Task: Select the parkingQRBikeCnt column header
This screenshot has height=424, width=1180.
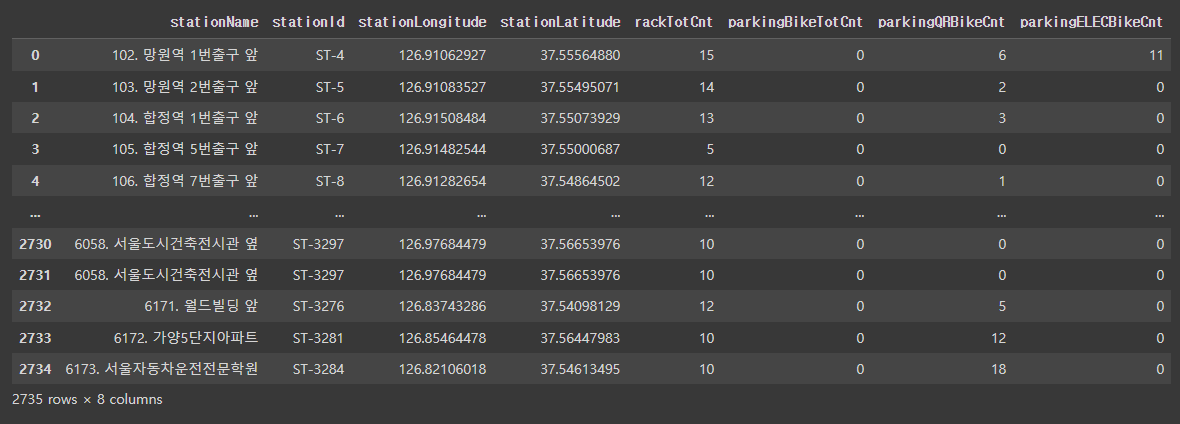Action: [941, 23]
